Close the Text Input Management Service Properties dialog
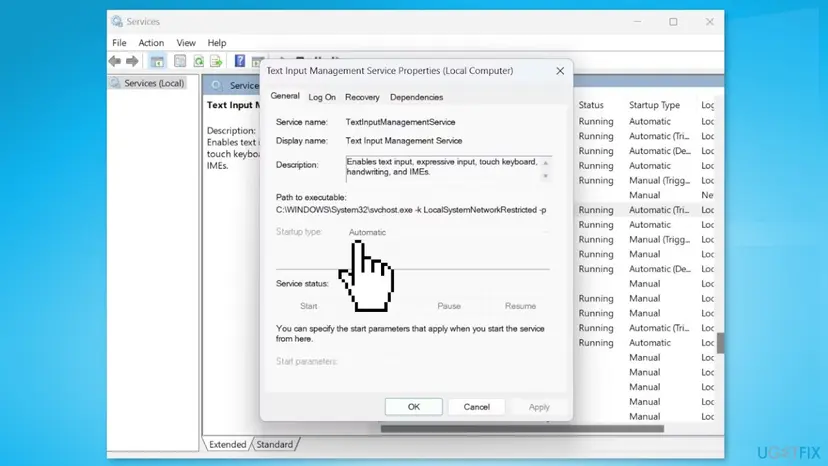The height and width of the screenshot is (466, 828). pyautogui.click(x=560, y=71)
